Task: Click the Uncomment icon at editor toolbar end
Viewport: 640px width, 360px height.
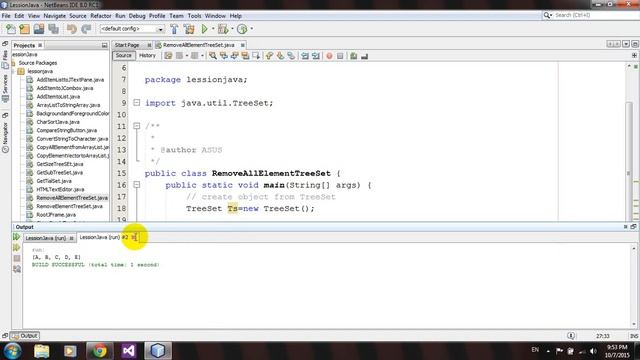Action: [x=364, y=56]
